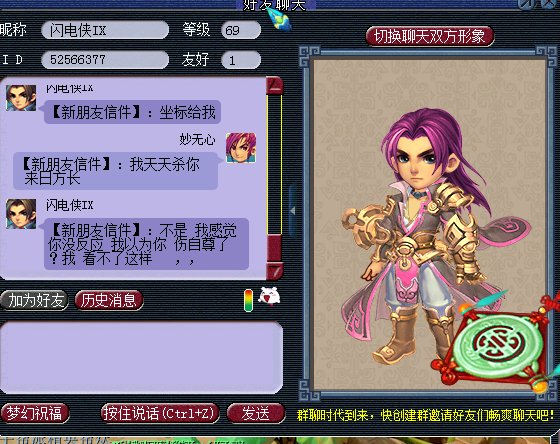Image resolution: width=560 pixels, height=444 pixels.
Task: Click scroll-up arrow of chat history
Action: 275,86
